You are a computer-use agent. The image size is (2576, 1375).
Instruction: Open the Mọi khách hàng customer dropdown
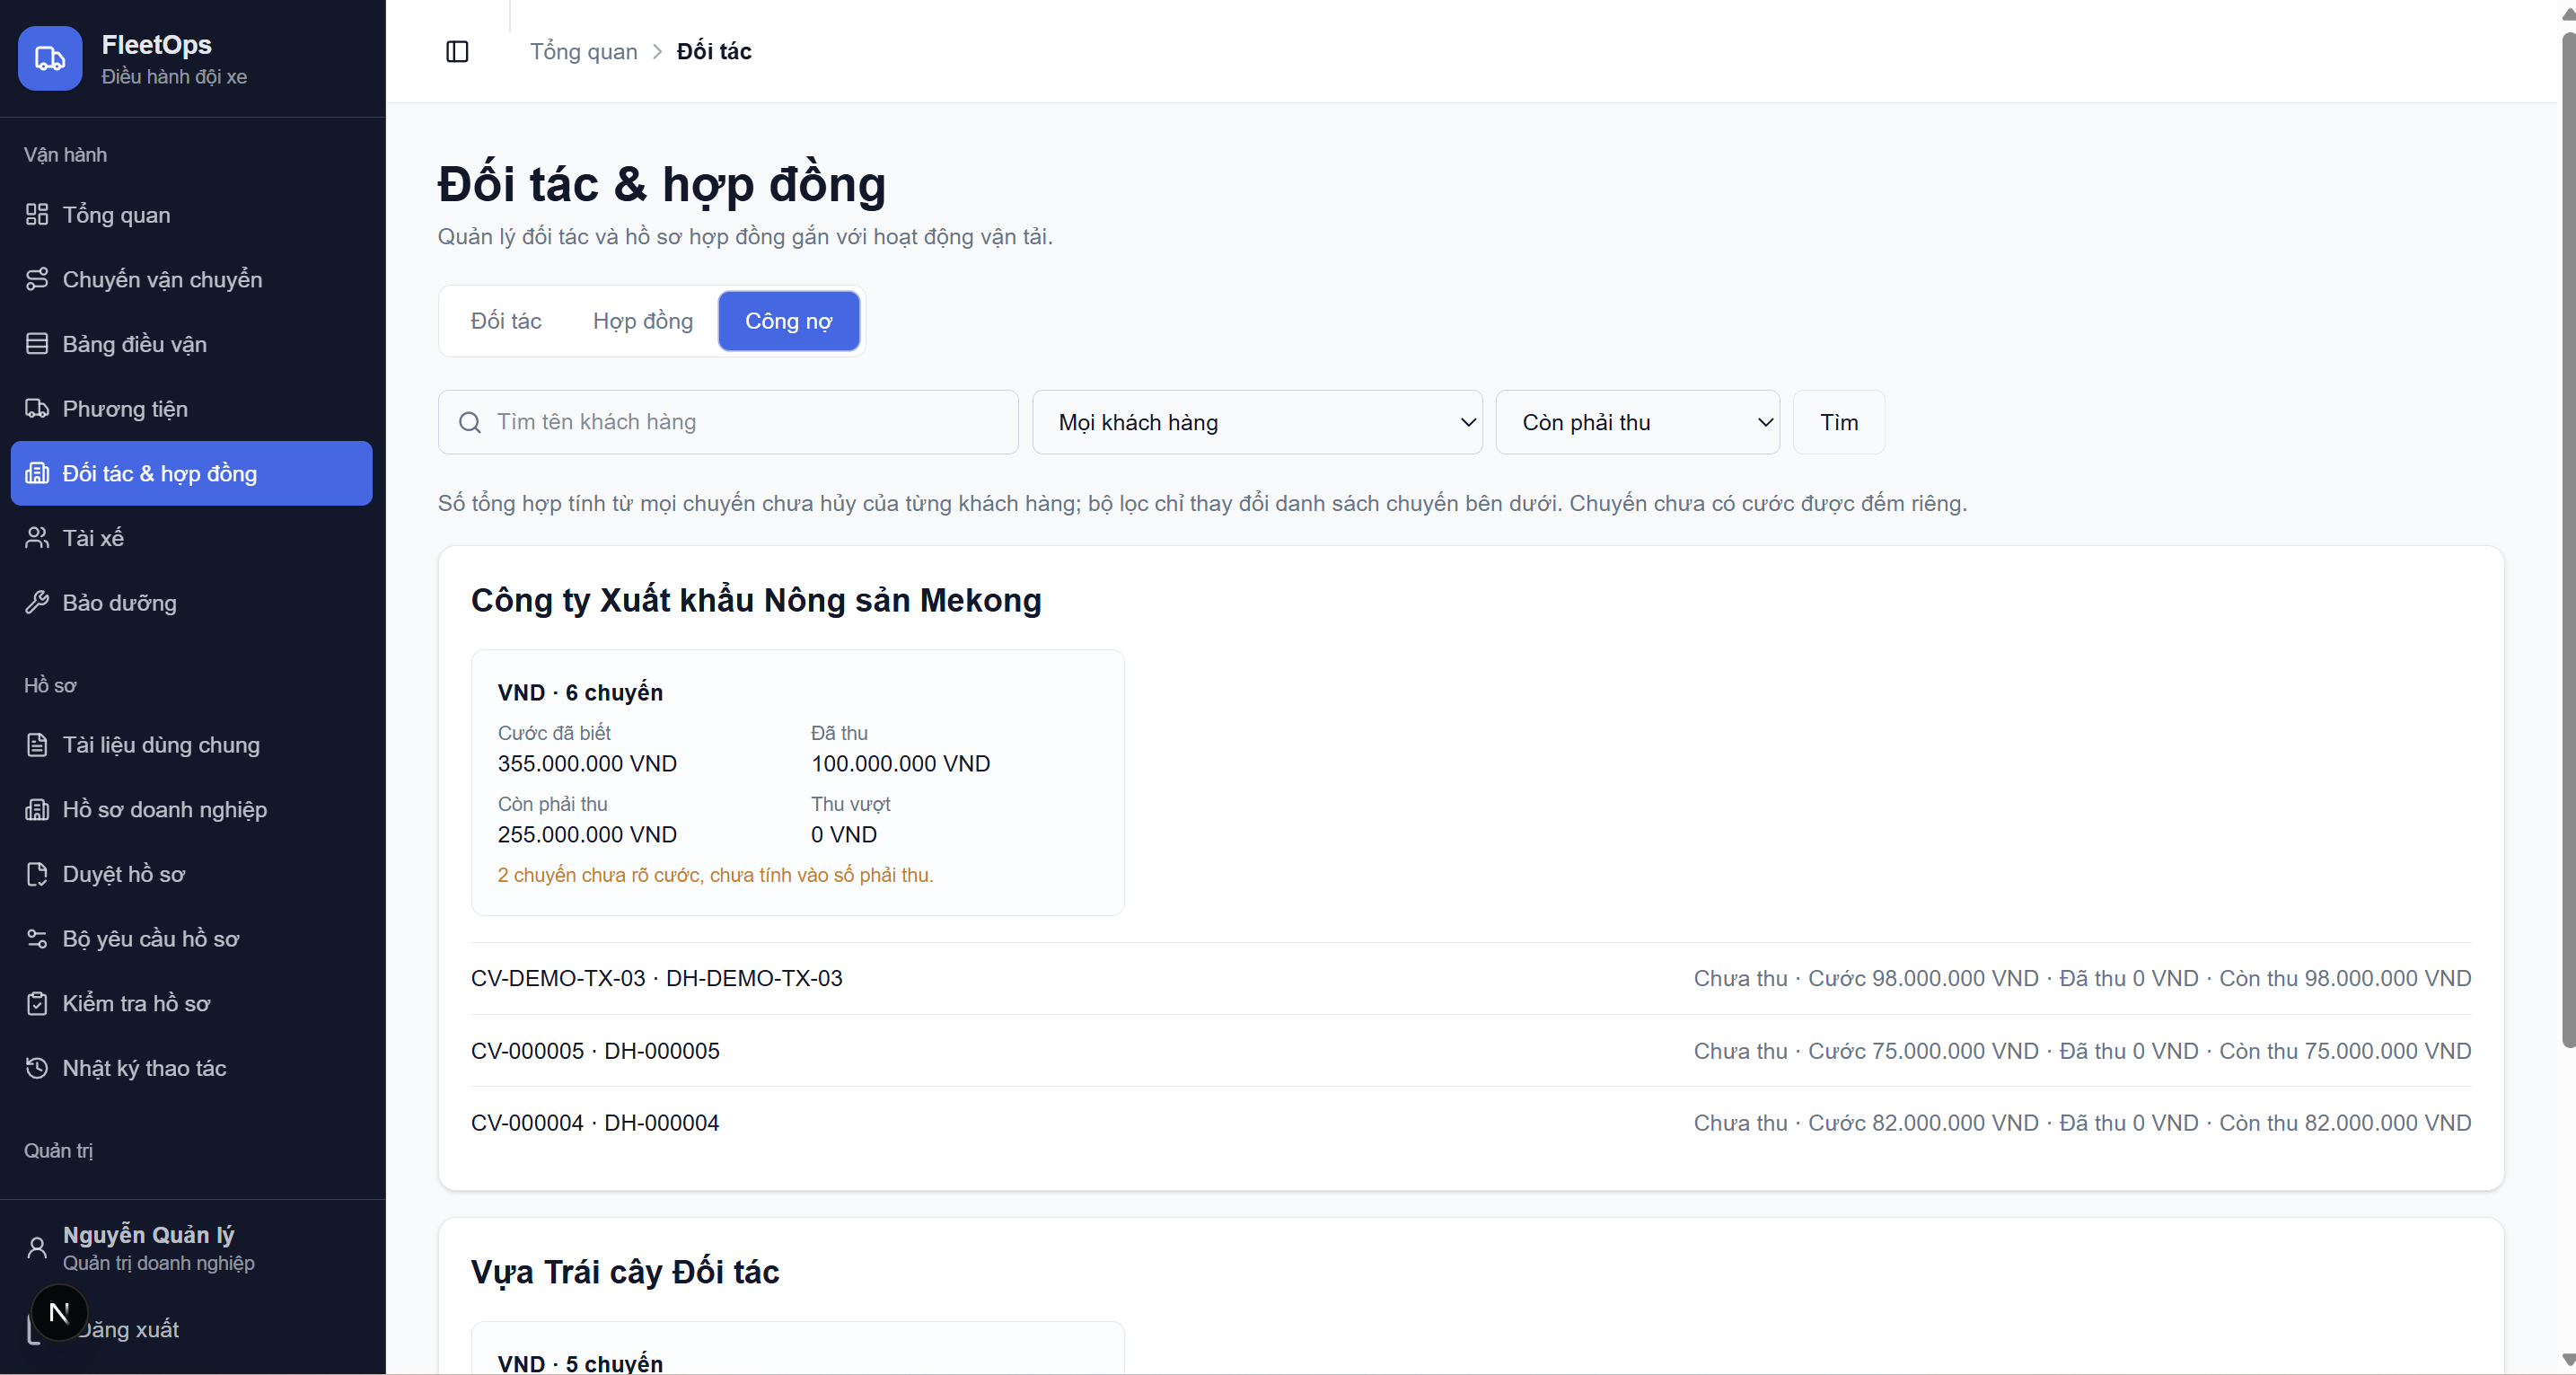coord(1257,422)
